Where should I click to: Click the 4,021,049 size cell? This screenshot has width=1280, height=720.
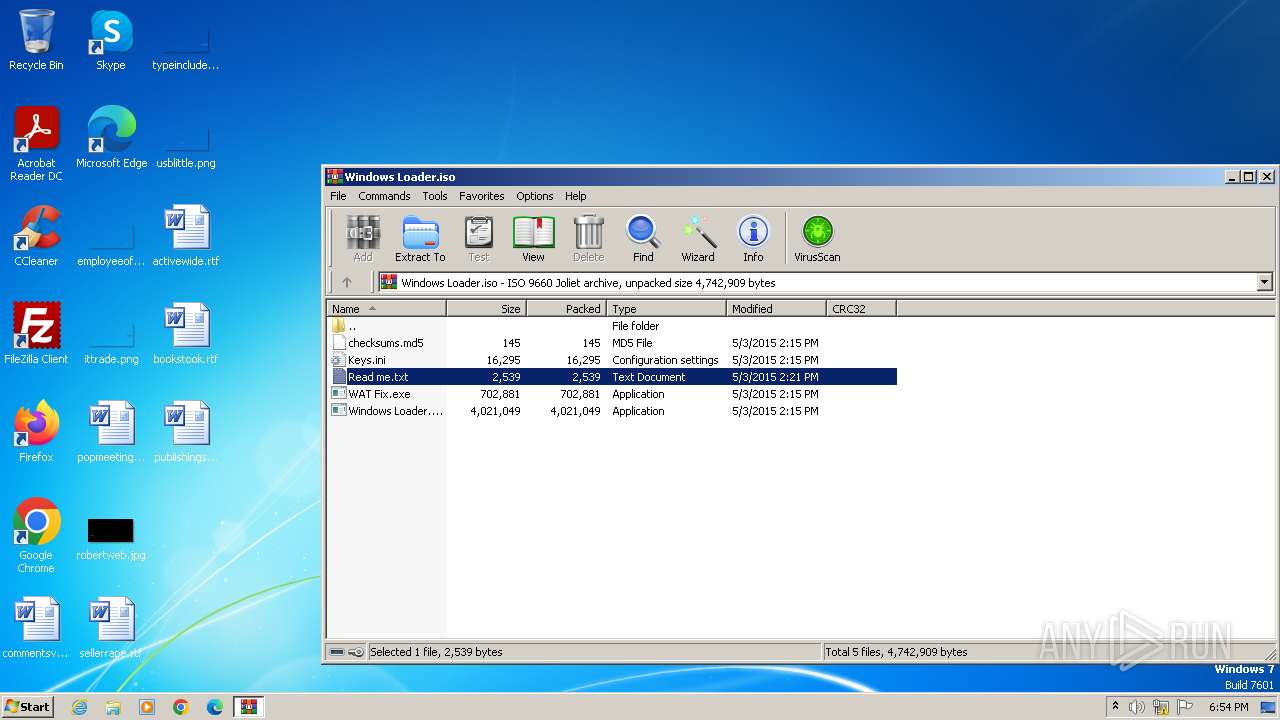coord(495,411)
